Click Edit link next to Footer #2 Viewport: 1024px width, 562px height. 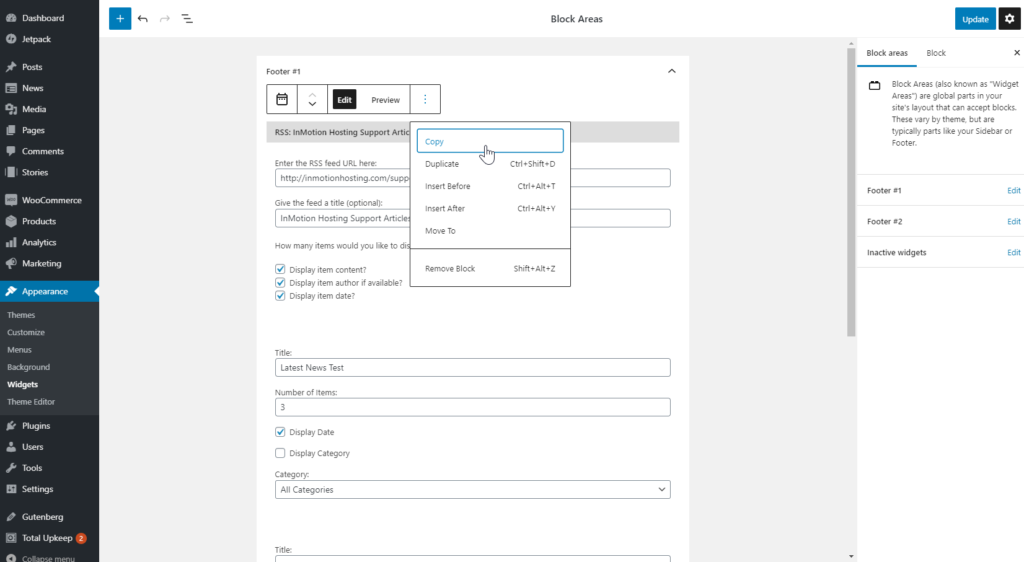point(1013,221)
